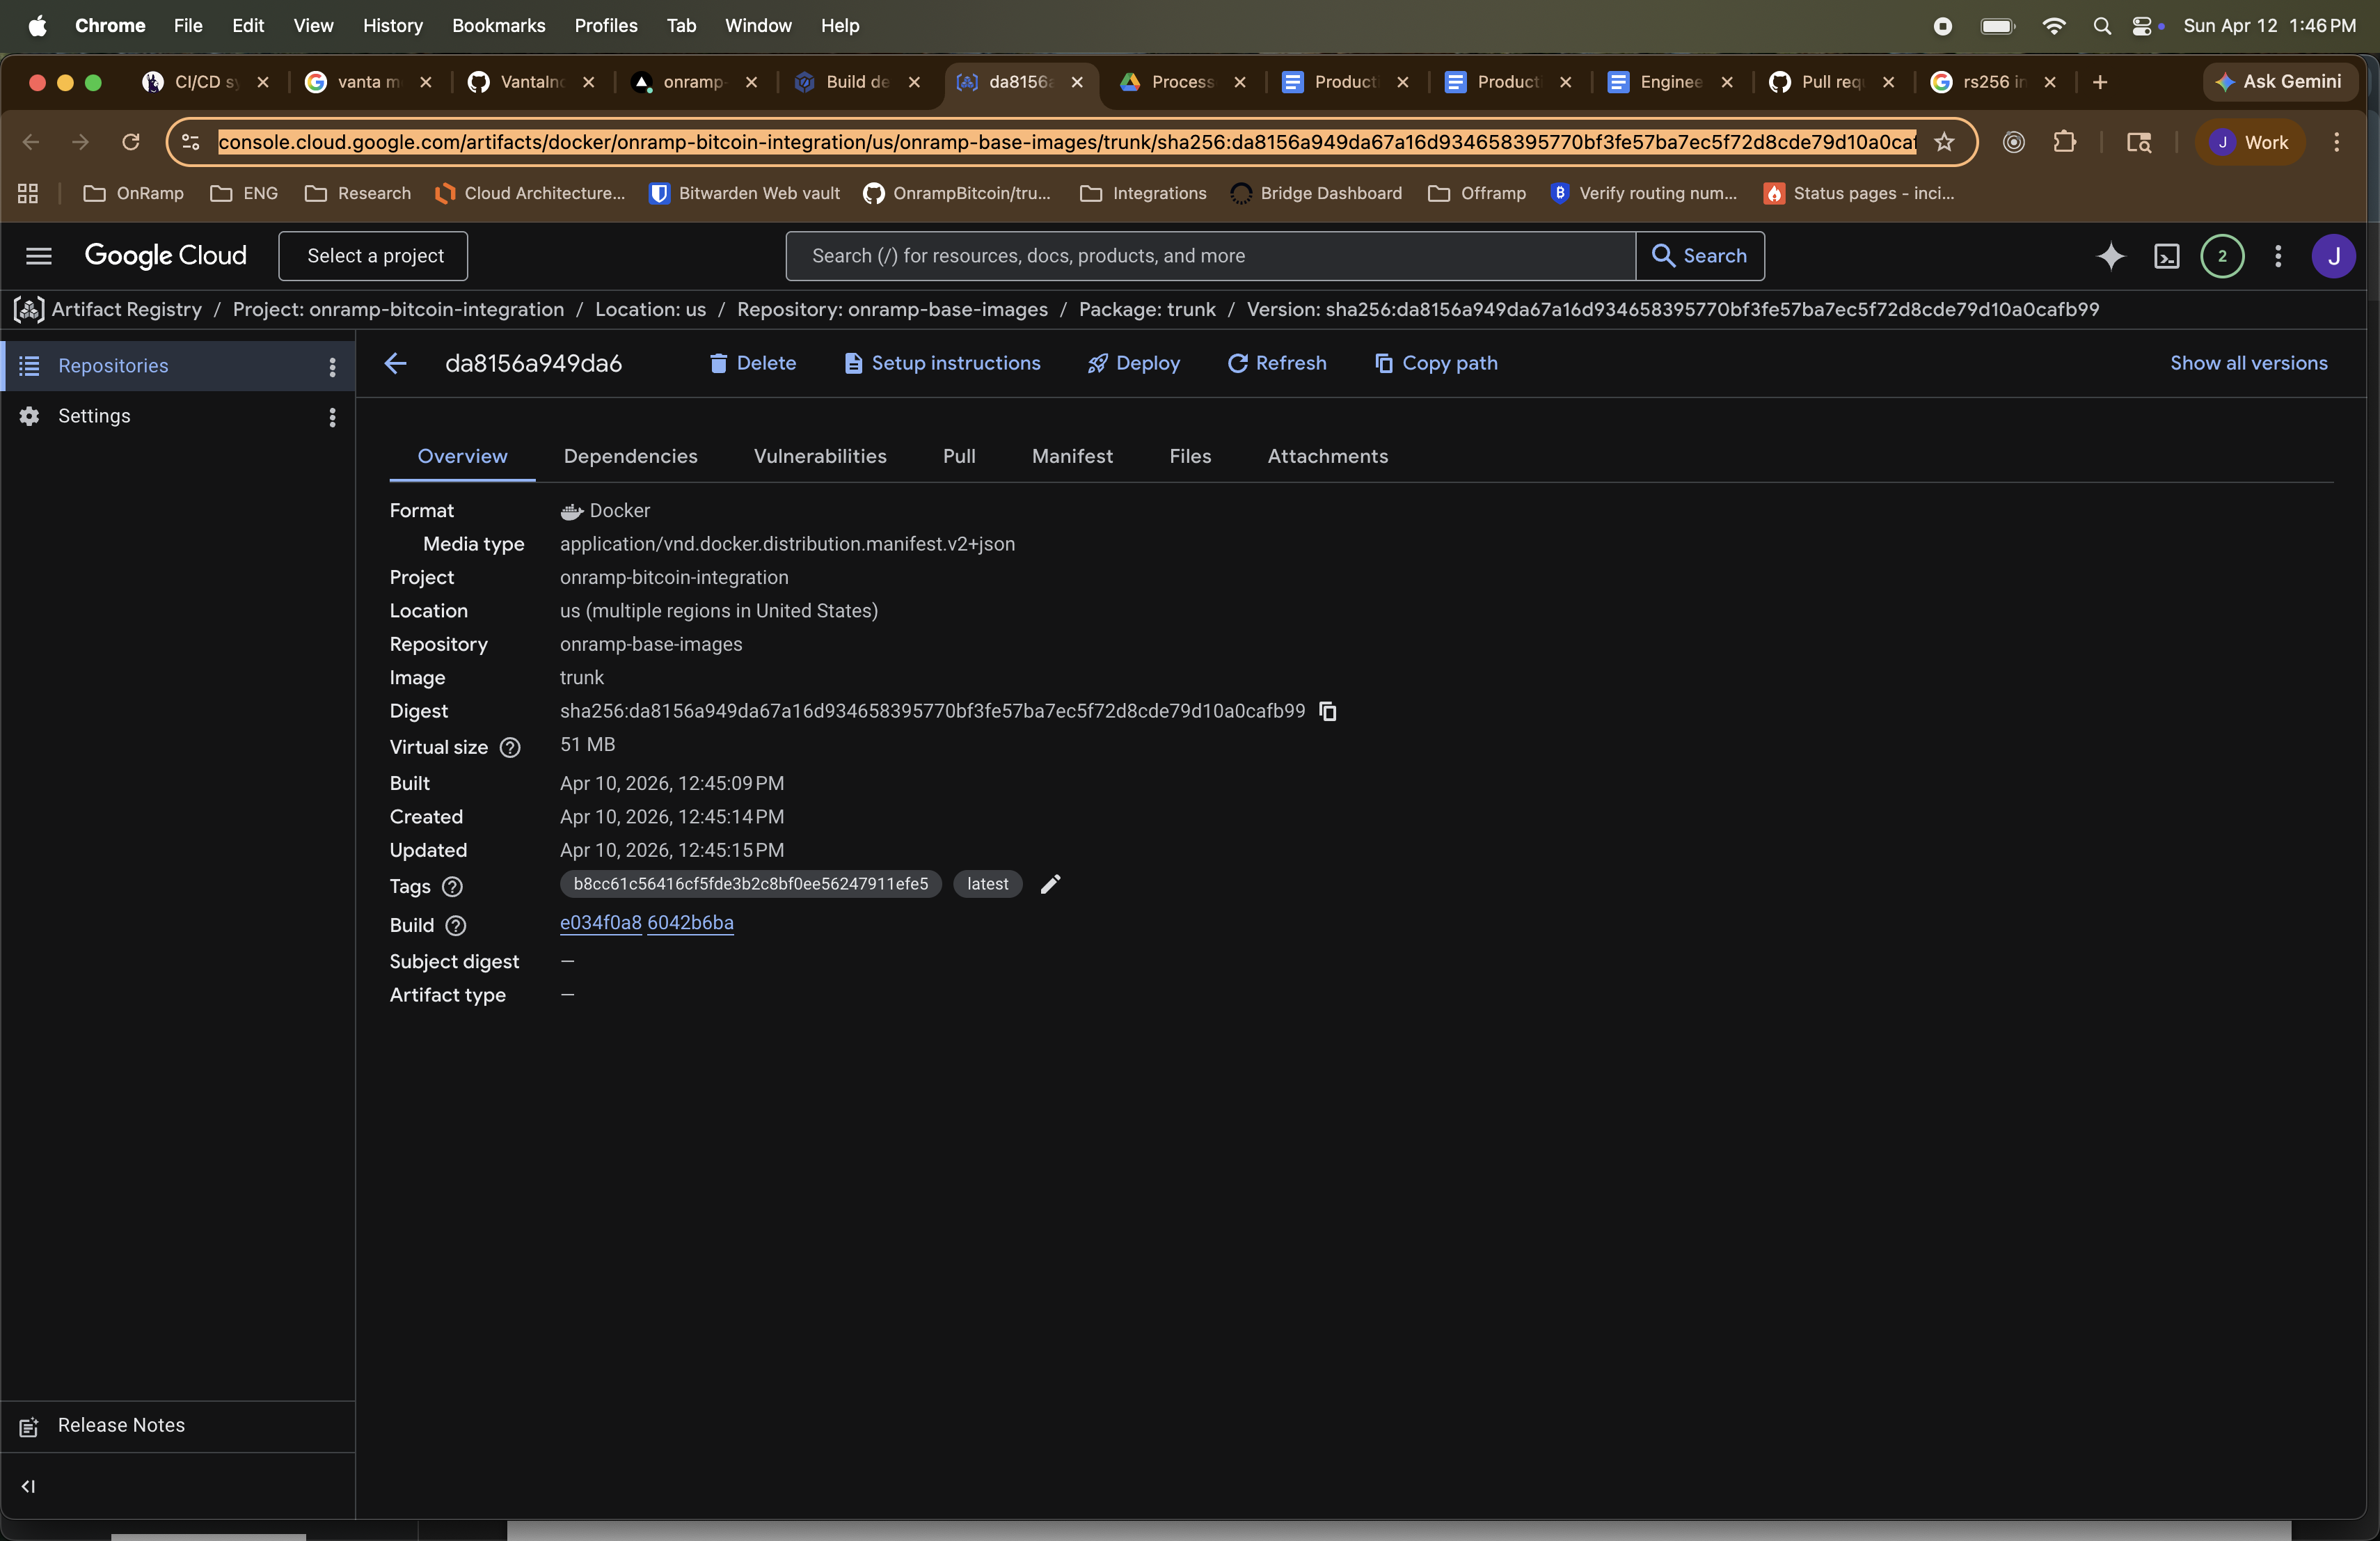Open the Google Cloud navigation hamburger menu
2380x1541 pixels.
(x=38, y=256)
